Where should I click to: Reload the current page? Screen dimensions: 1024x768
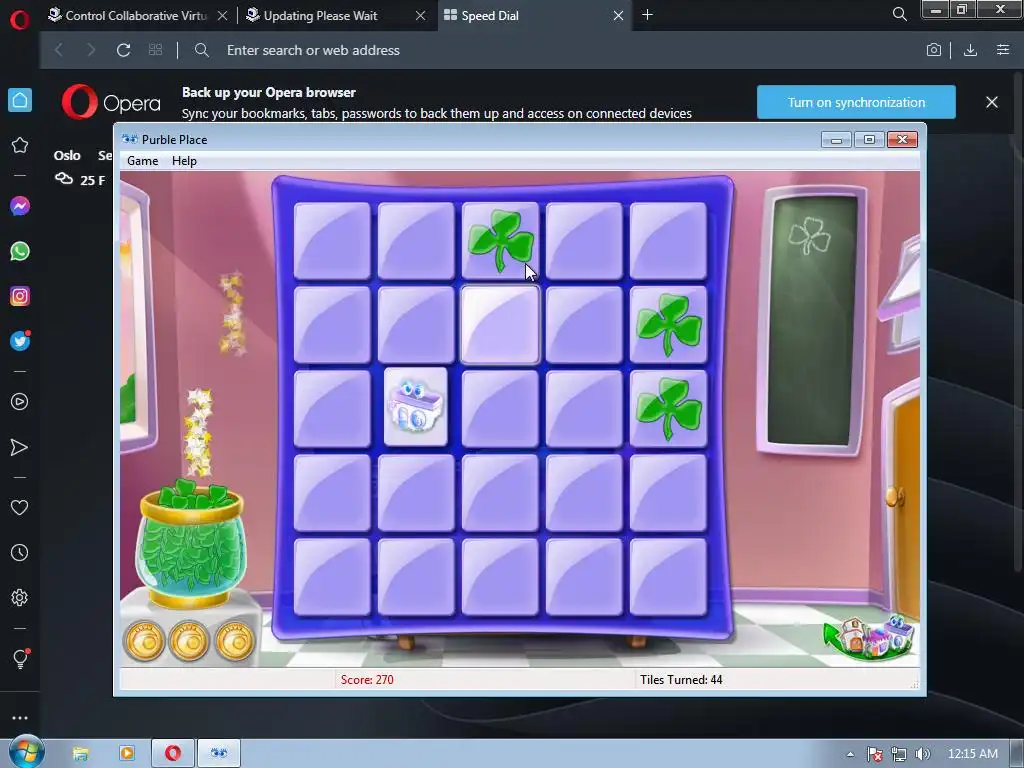point(123,50)
